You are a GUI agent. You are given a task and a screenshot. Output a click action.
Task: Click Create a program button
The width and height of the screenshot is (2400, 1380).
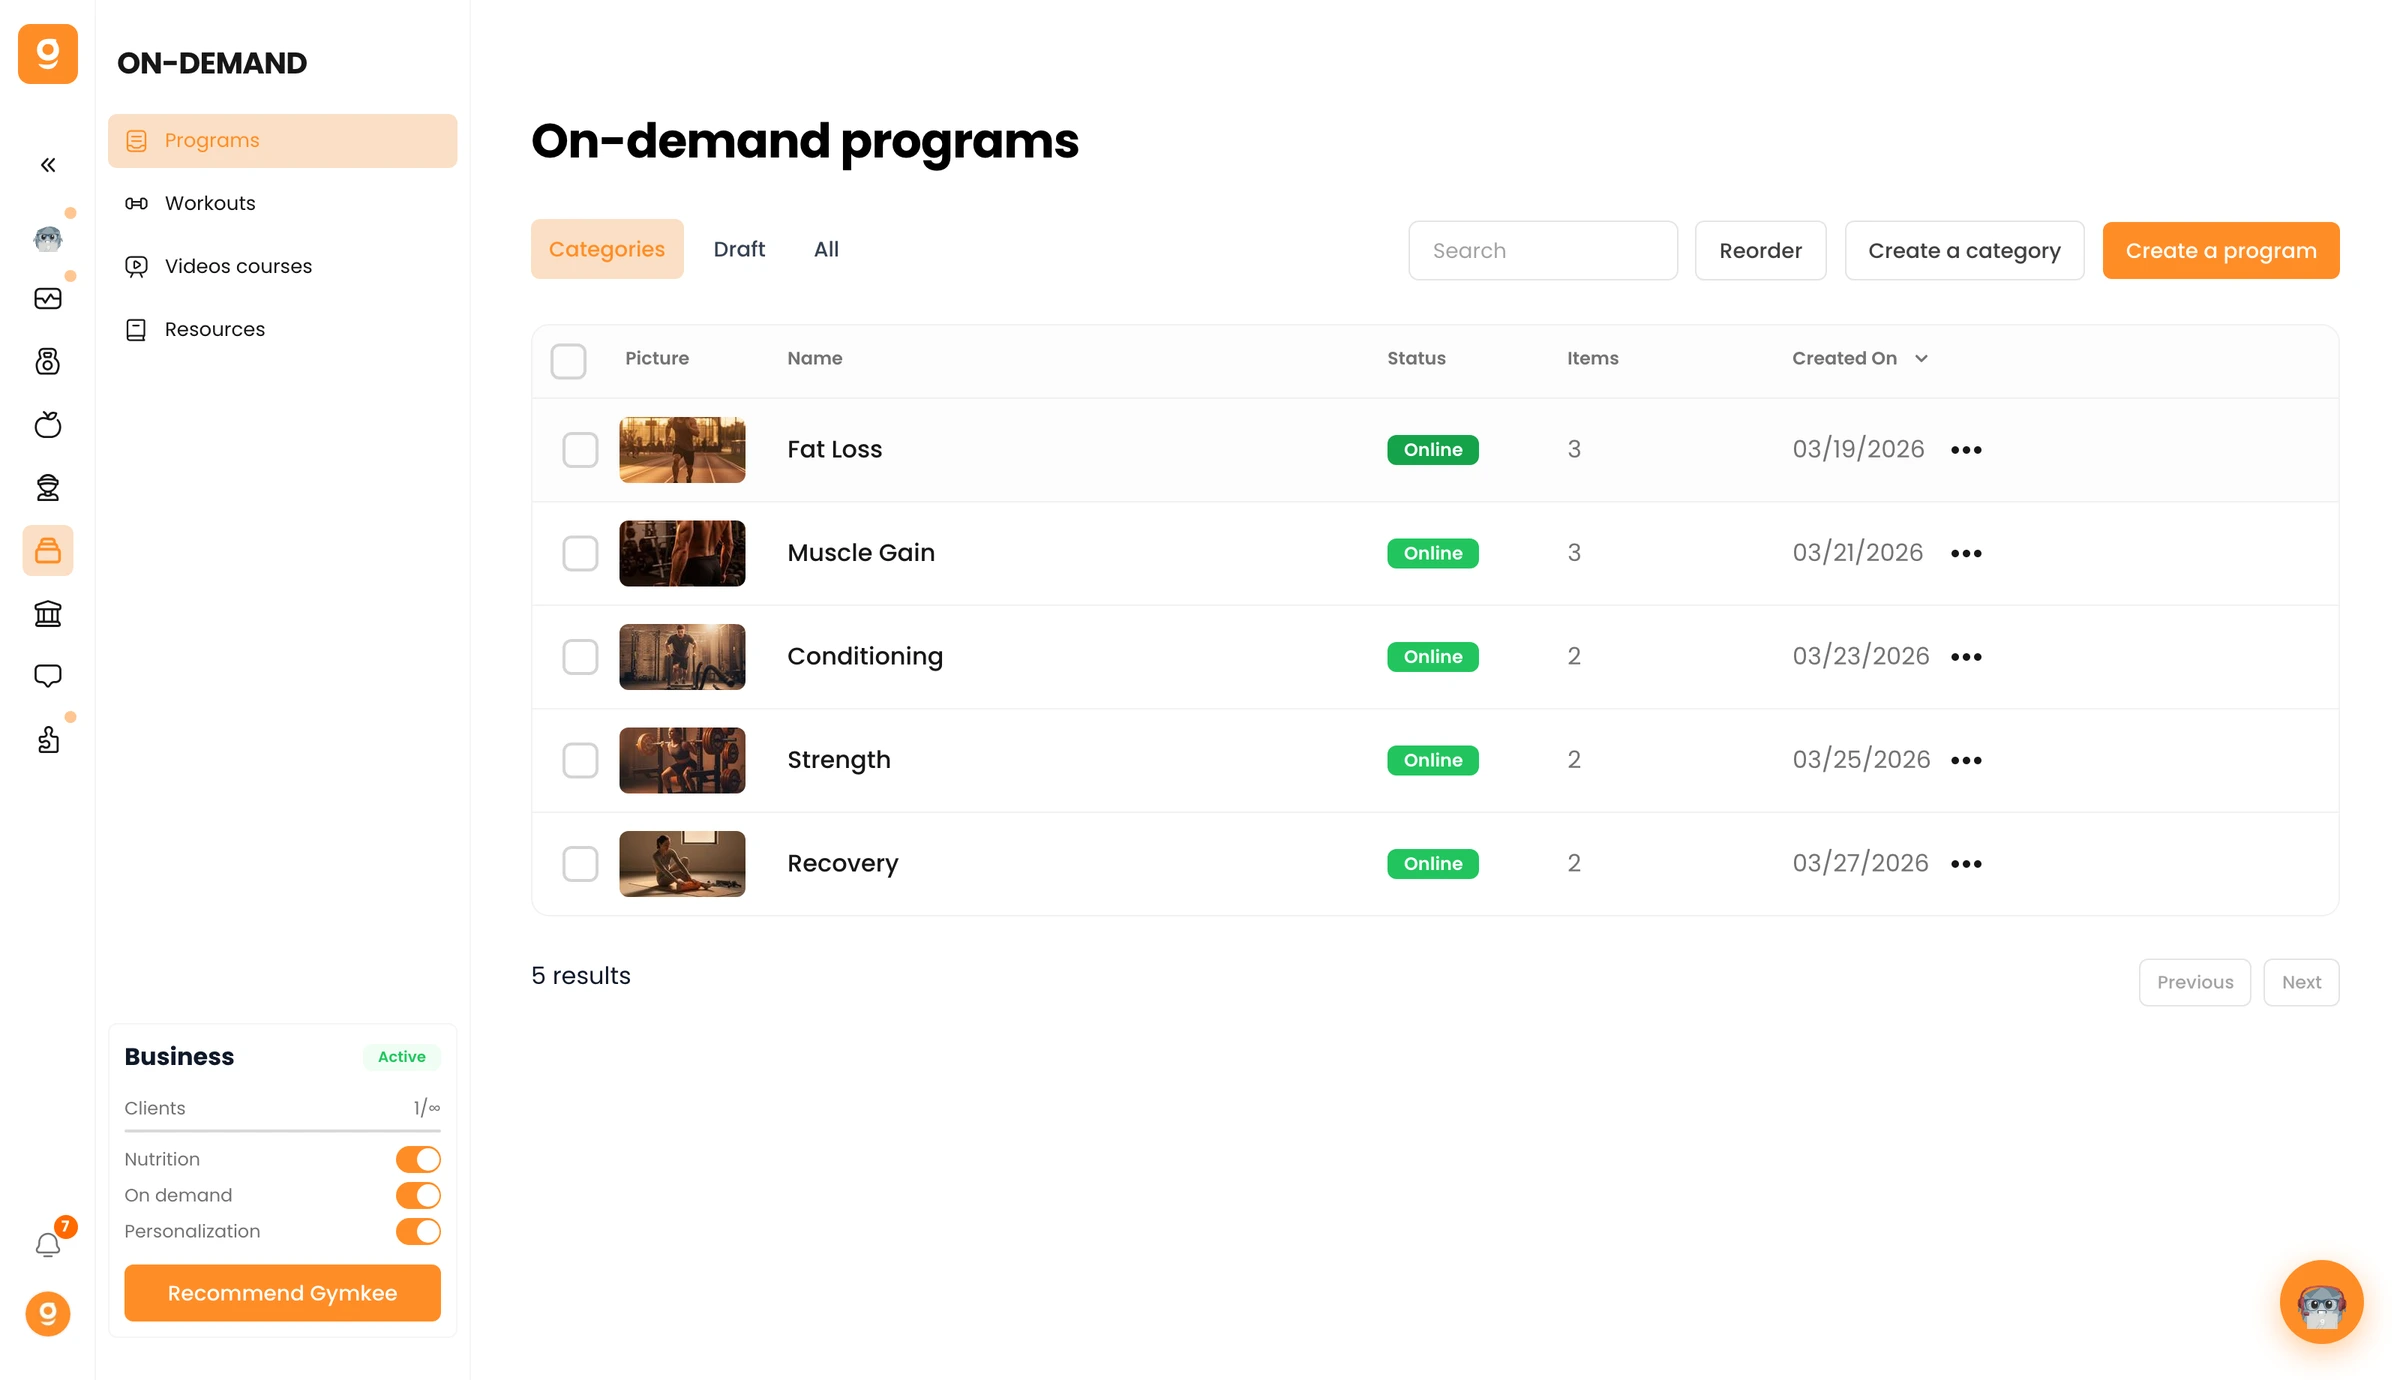point(2221,250)
